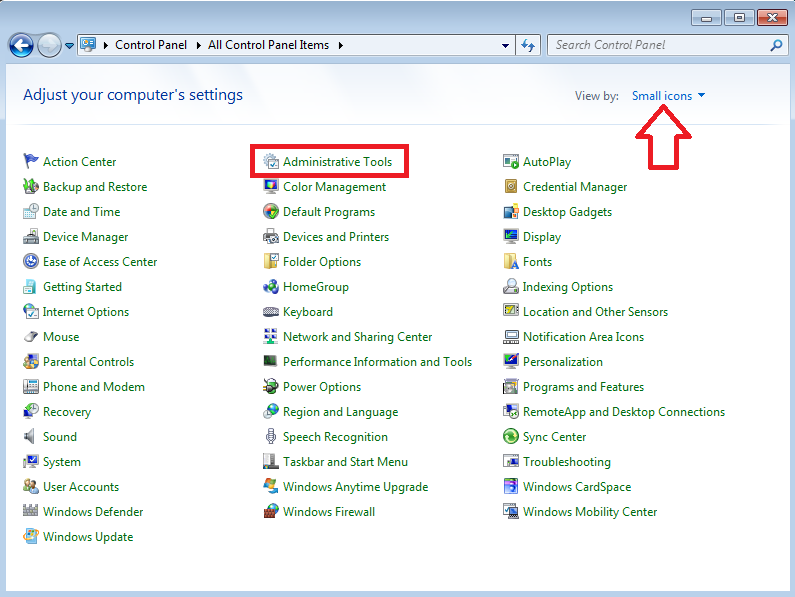Refresh the Control Panel view
Screen dimensions: 795x597
coord(528,45)
